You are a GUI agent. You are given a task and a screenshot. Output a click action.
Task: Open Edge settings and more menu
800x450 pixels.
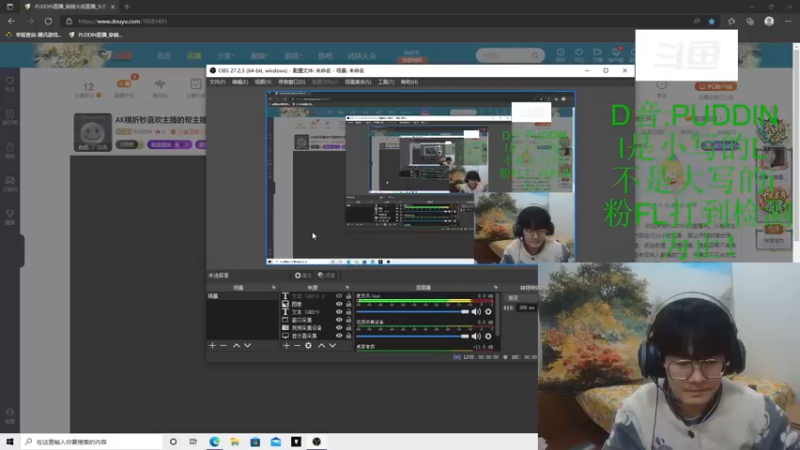(x=788, y=21)
